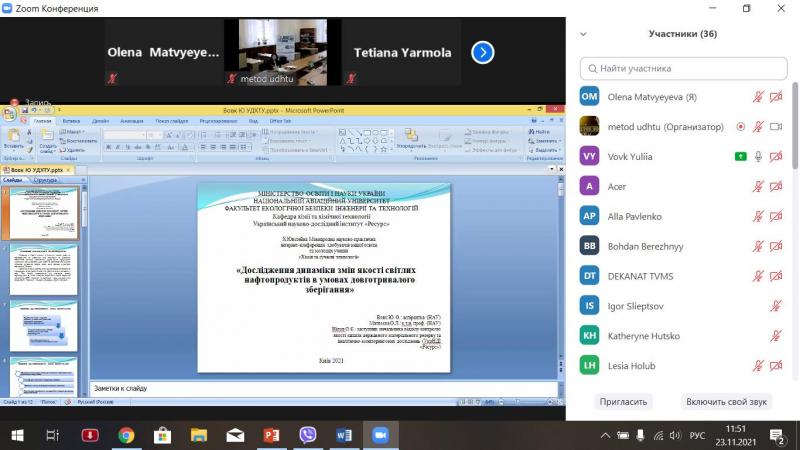
Task: Show next video tiles with blue arrow
Action: tap(483, 53)
